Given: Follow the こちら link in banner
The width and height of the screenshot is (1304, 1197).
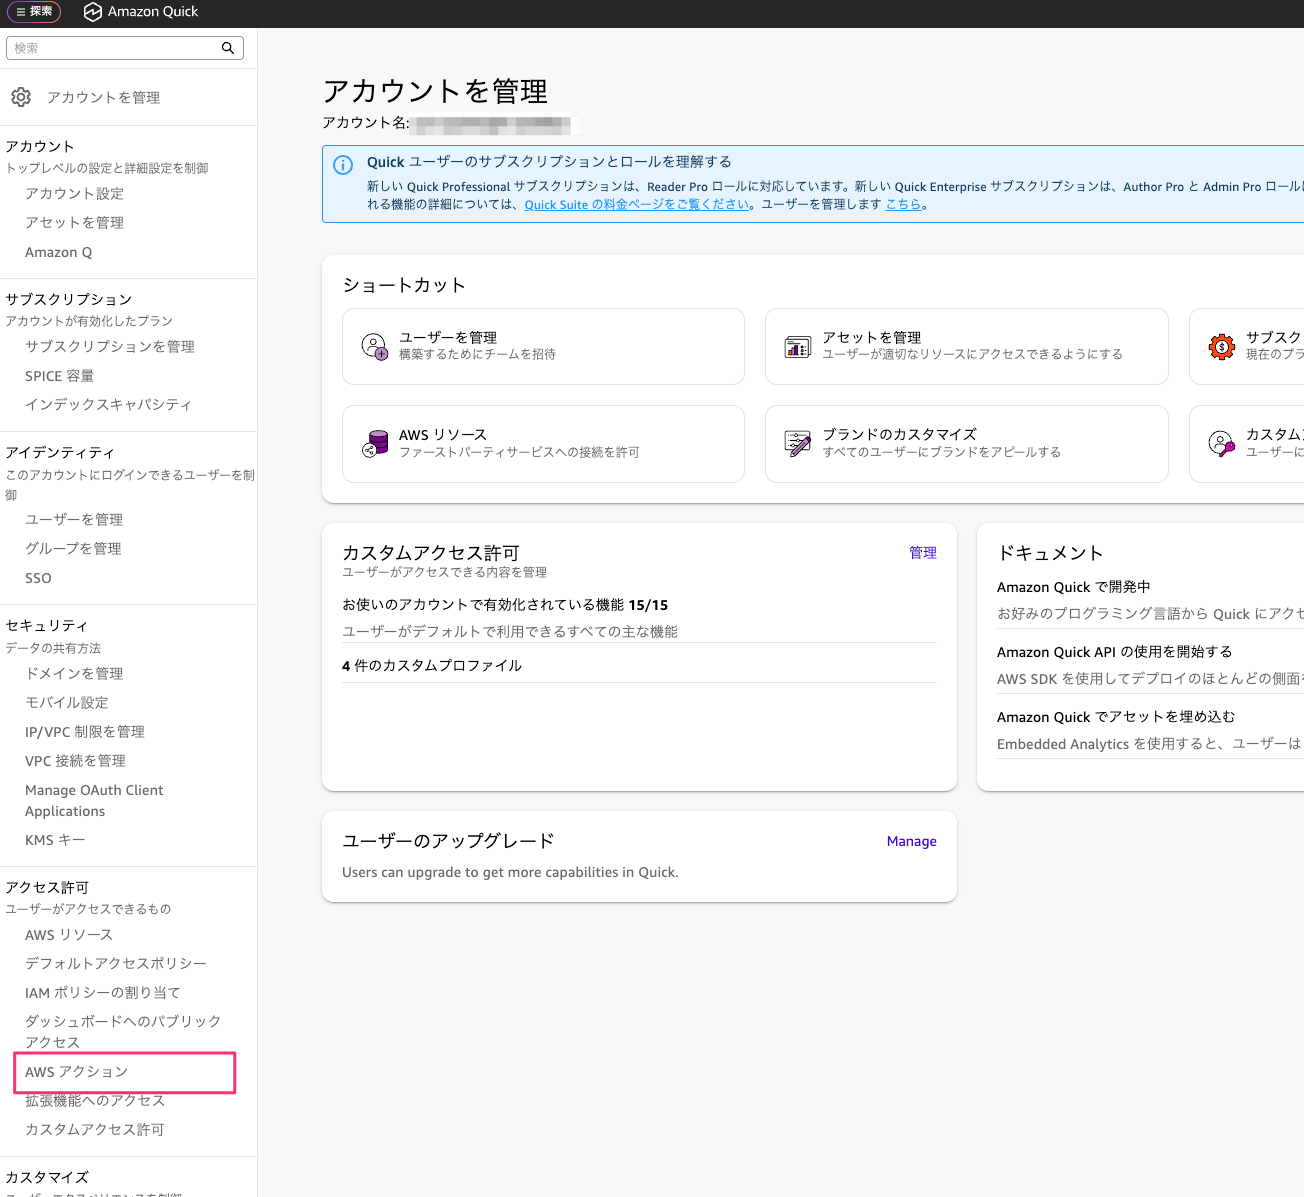Looking at the screenshot, I should pyautogui.click(x=903, y=205).
